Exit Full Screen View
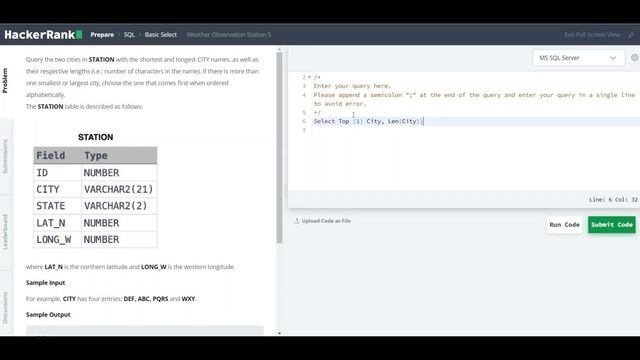The image size is (640, 360). coord(592,35)
